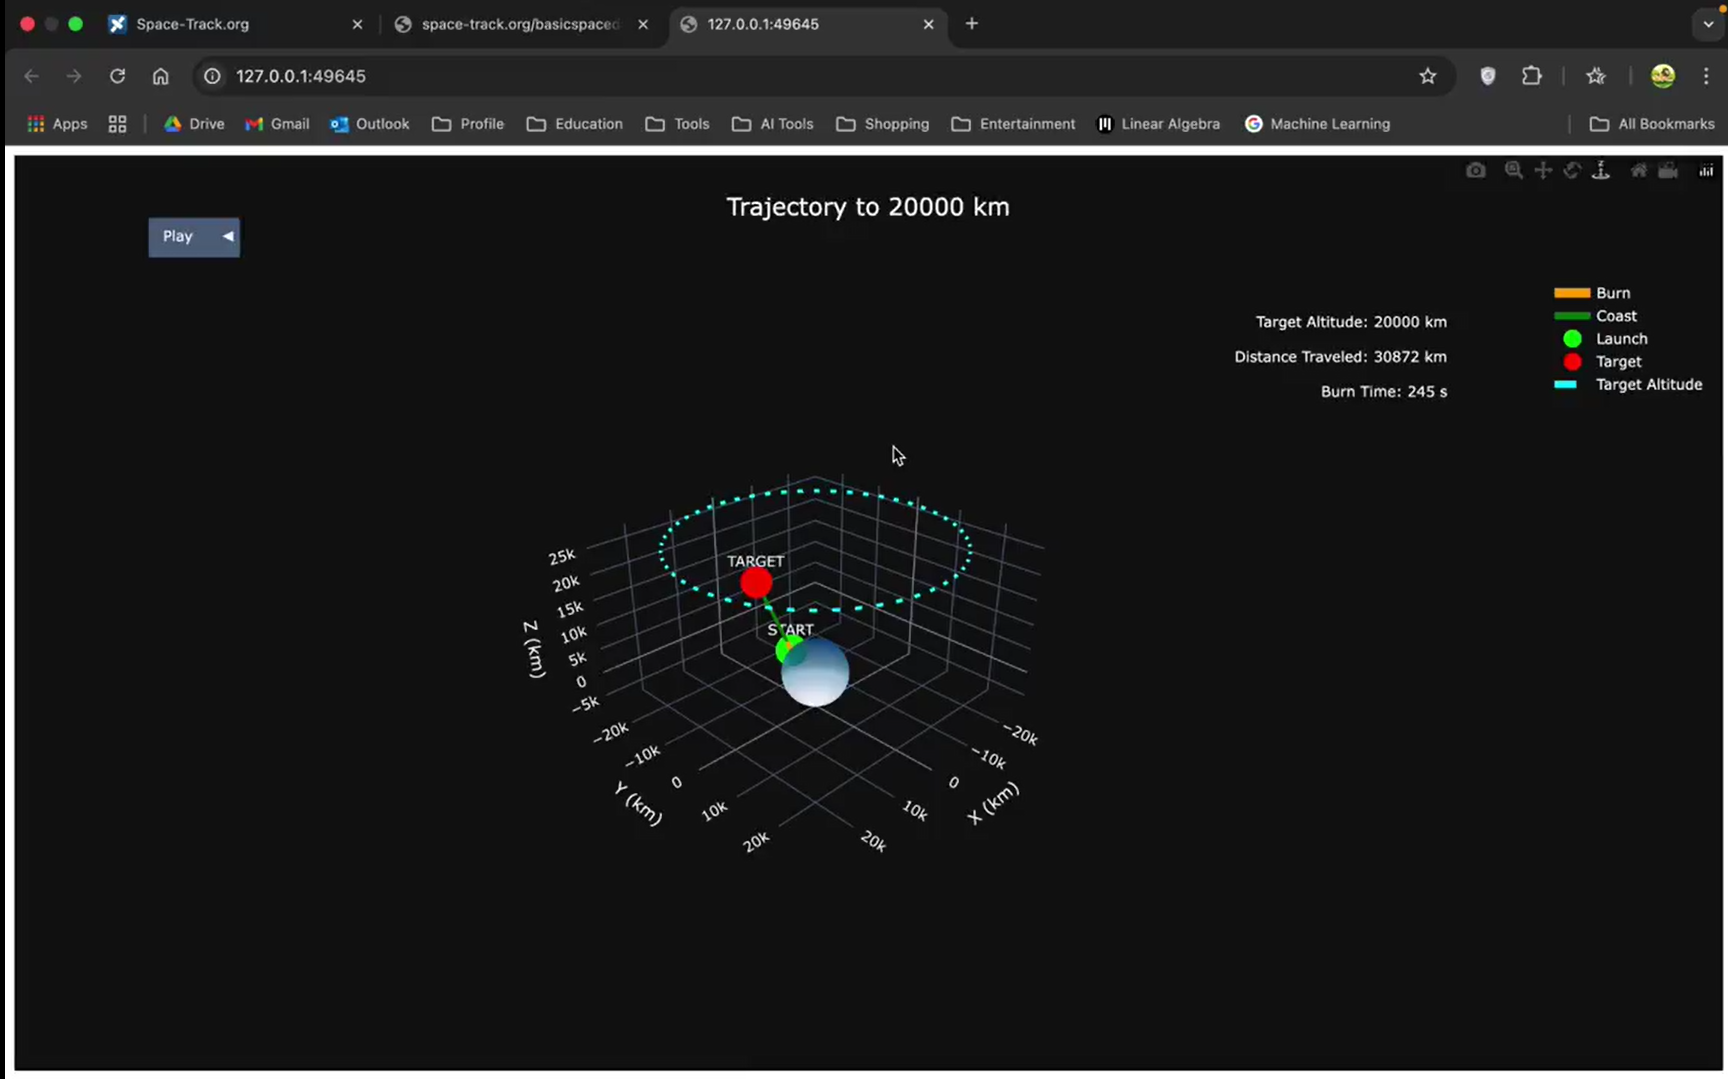1728x1079 pixels.
Task: Go back to previous page
Action: (31, 76)
